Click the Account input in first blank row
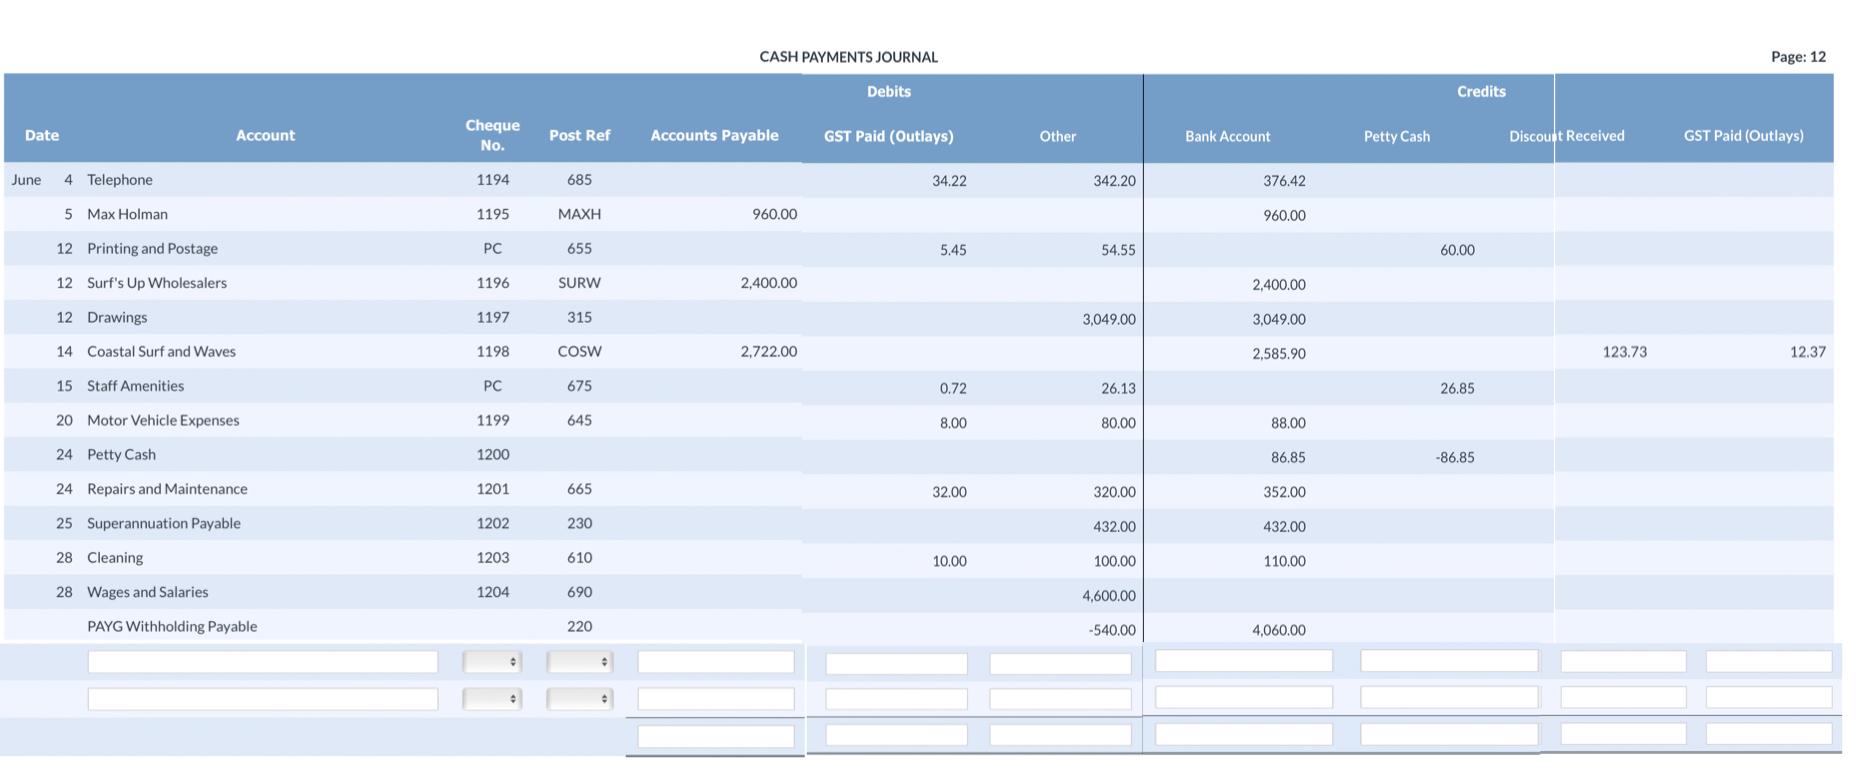1862x774 pixels. point(263,662)
